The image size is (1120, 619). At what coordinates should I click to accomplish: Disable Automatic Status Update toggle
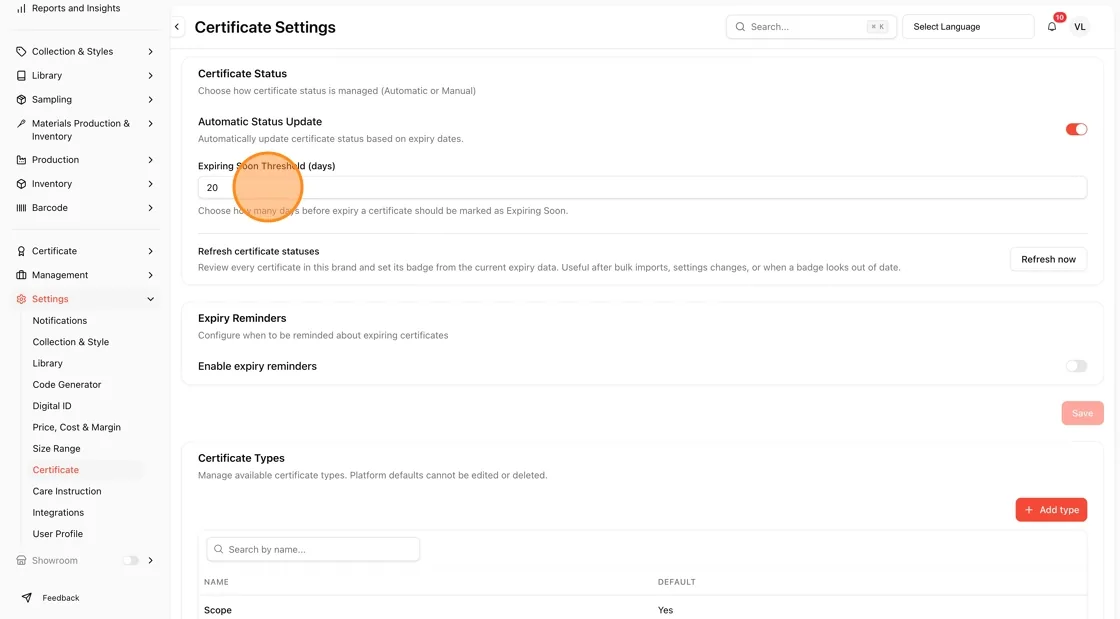coord(1076,129)
